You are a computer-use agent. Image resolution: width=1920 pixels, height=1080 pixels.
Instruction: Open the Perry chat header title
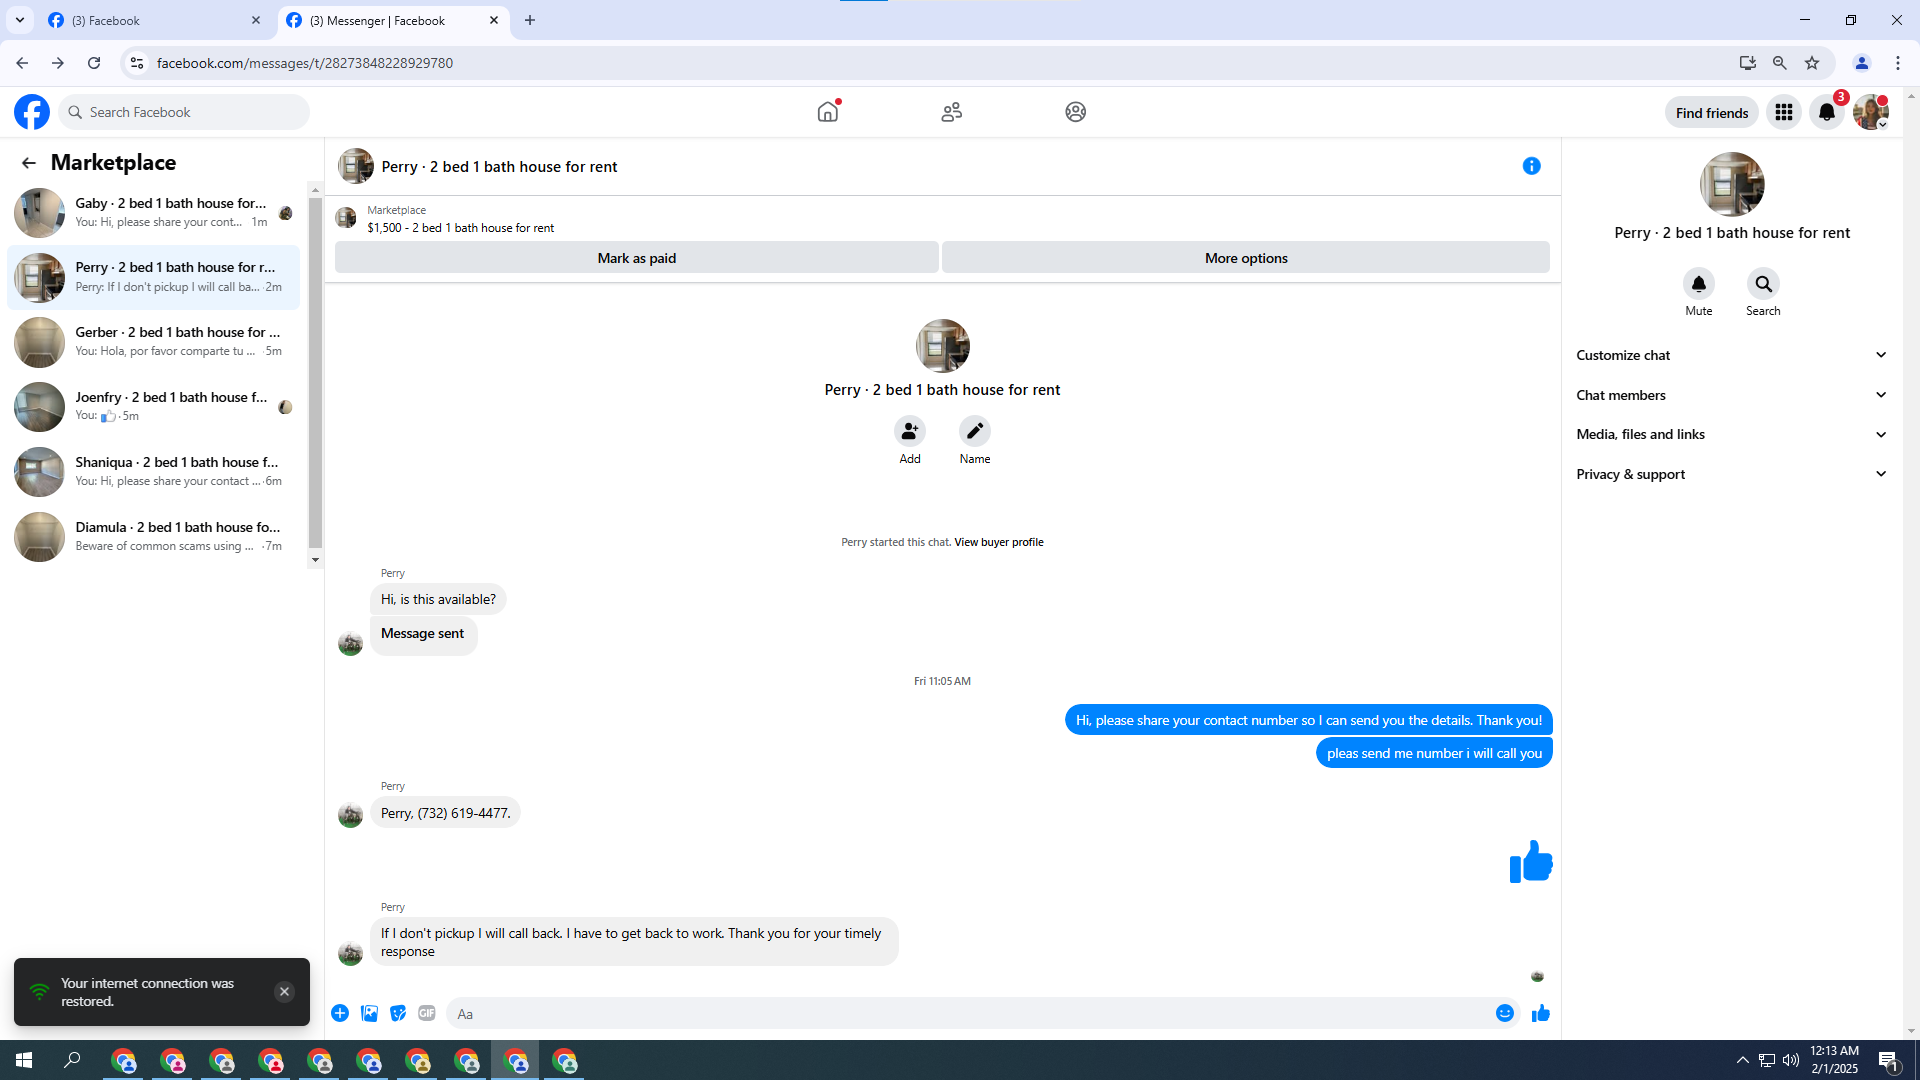tap(499, 167)
